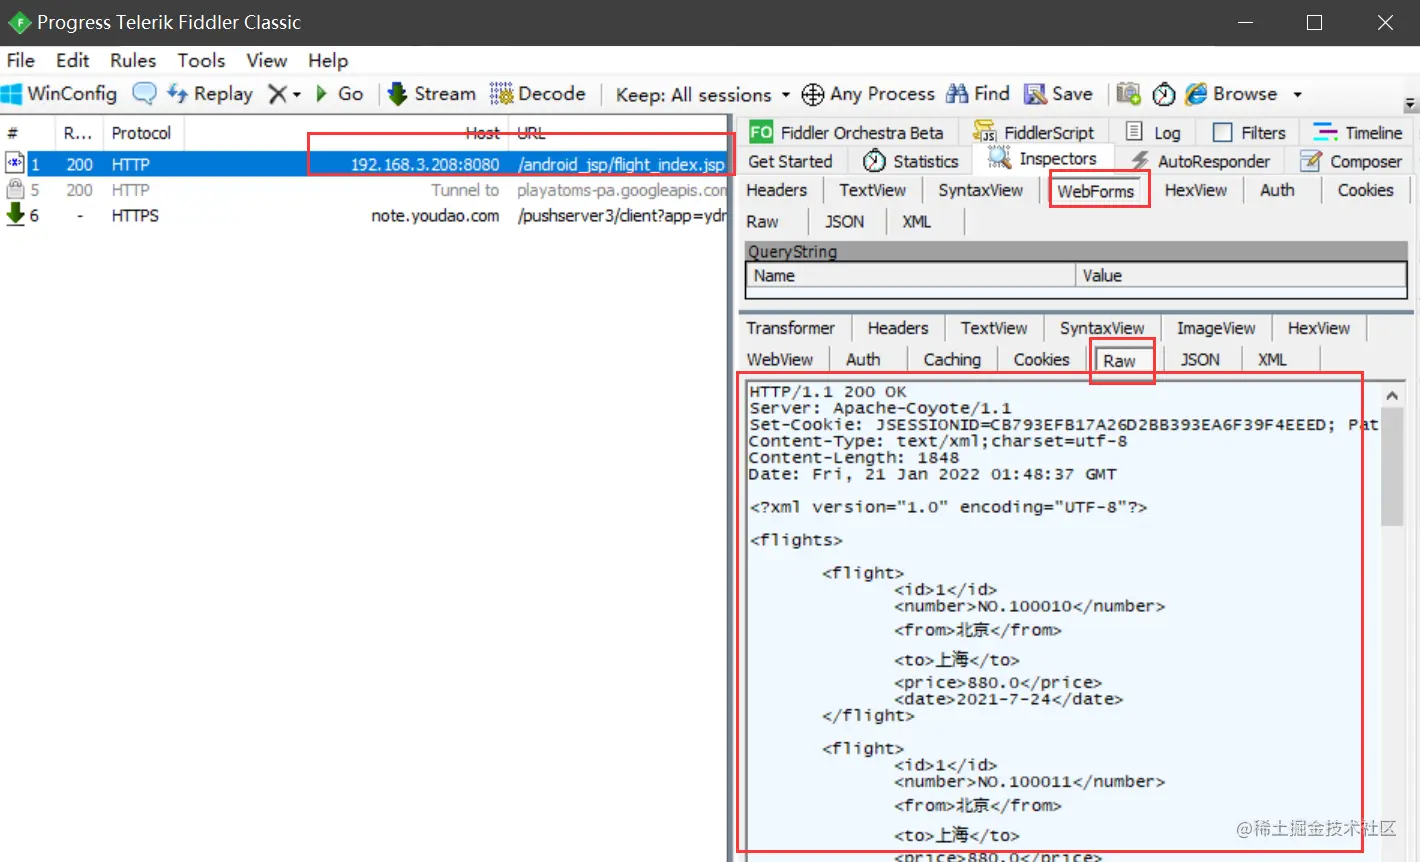
Task: Select session row 192.168.3.208:8080
Action: [364, 164]
